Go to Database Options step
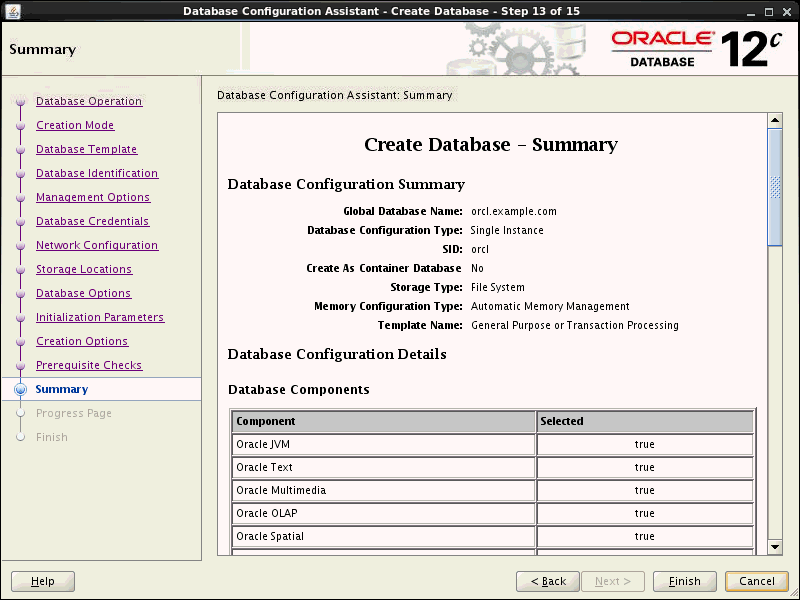Image resolution: width=800 pixels, height=600 pixels. 83,293
